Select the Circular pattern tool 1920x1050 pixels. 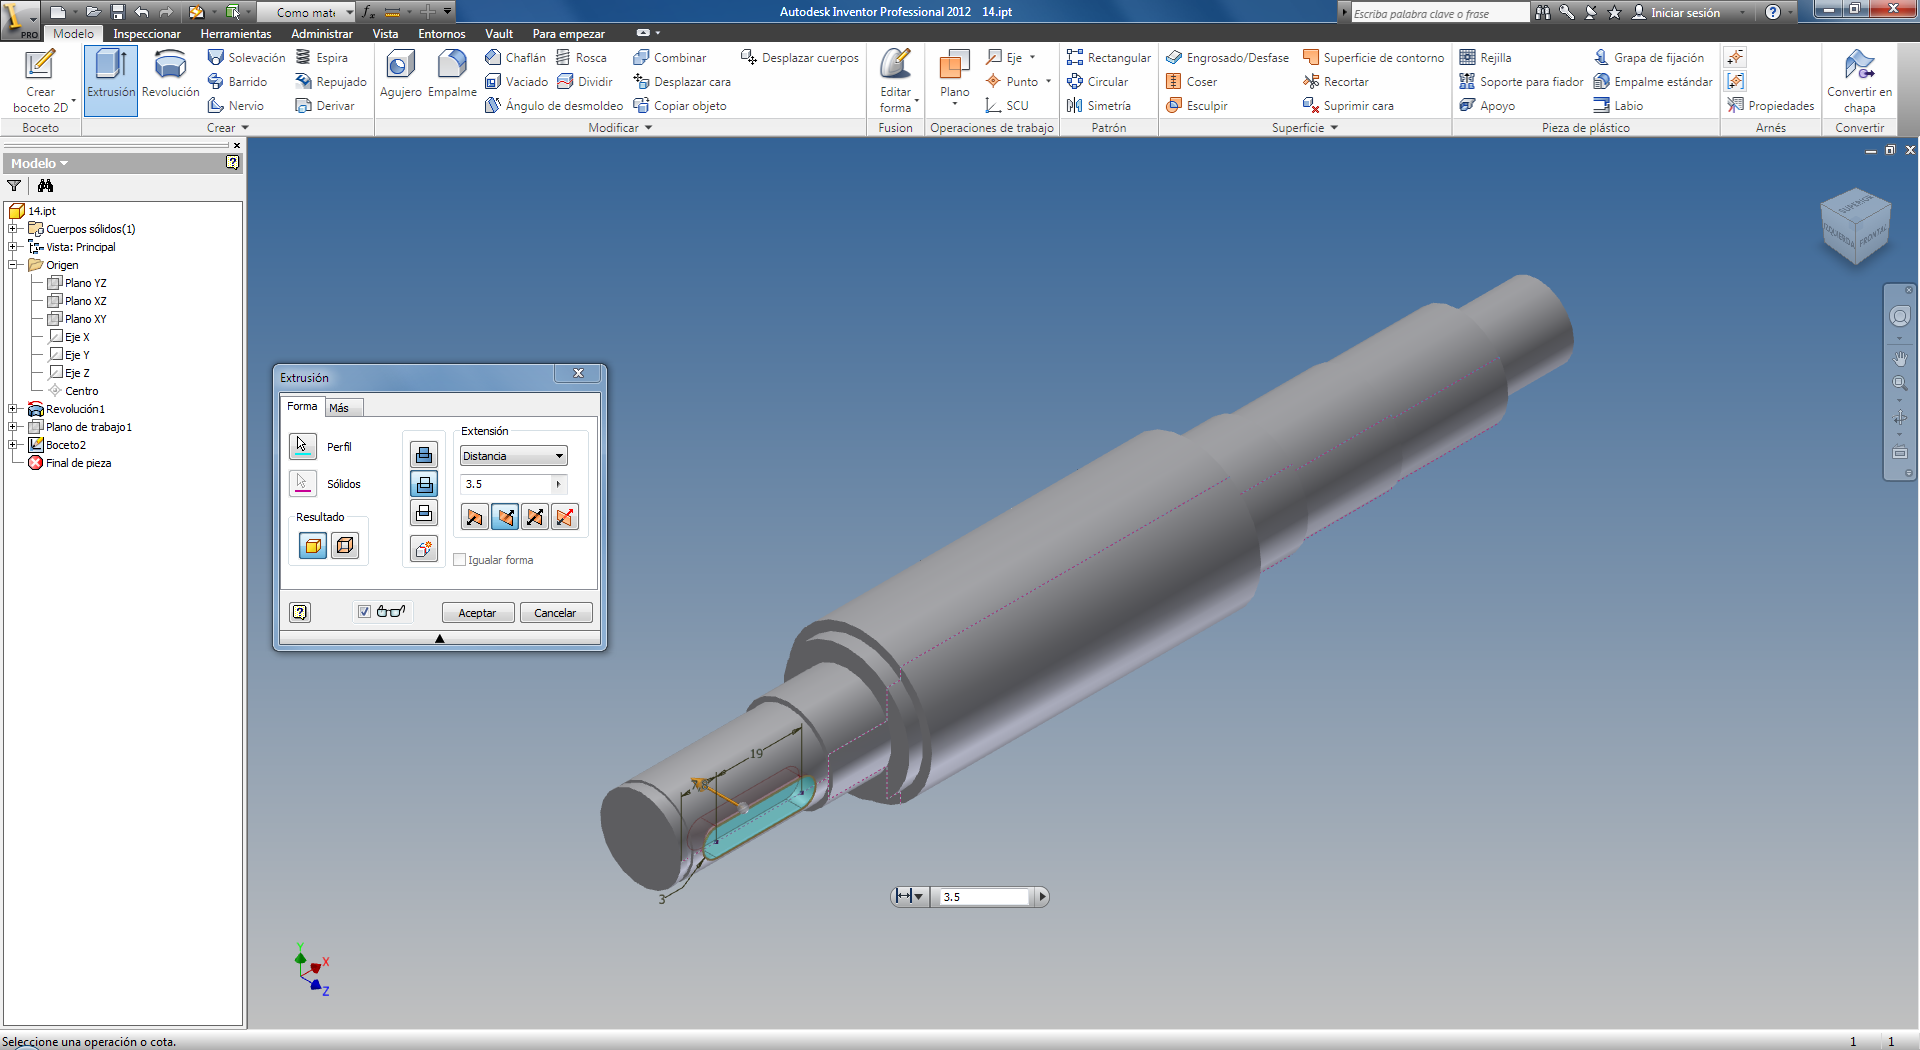click(x=1097, y=82)
